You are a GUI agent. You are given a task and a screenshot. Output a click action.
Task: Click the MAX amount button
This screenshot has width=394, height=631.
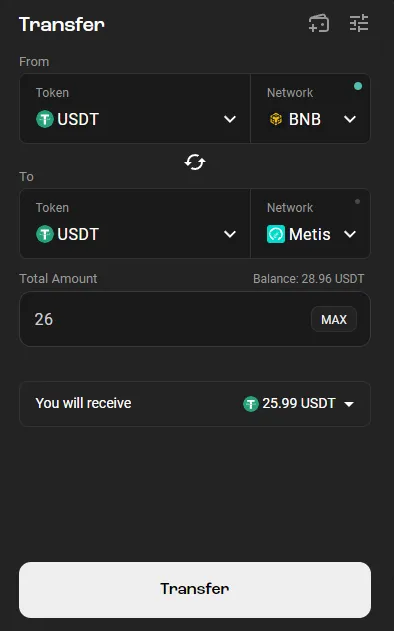(334, 319)
